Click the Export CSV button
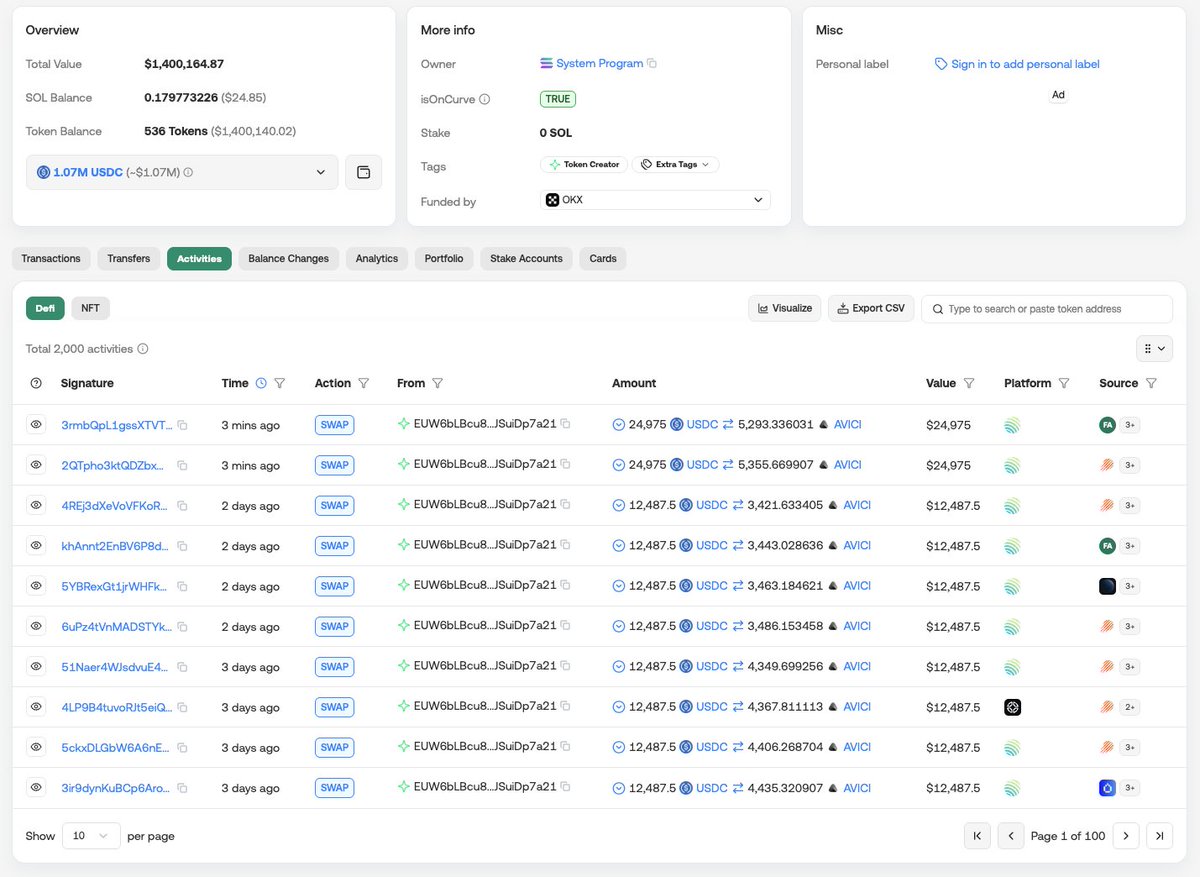1200x877 pixels. coord(870,308)
